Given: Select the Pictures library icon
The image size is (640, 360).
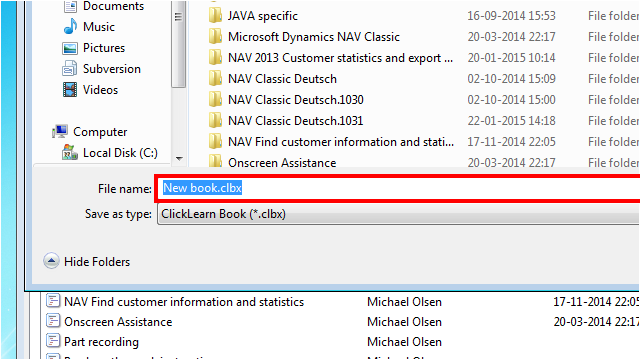Looking at the screenshot, I should [x=70, y=48].
